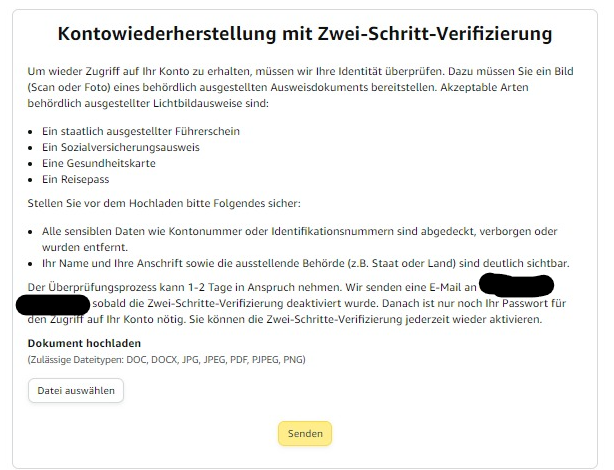Click the bullet starting "Ihr Name und Ihre Anschrift"
Viewport: 614px width, 470px height.
[306, 263]
